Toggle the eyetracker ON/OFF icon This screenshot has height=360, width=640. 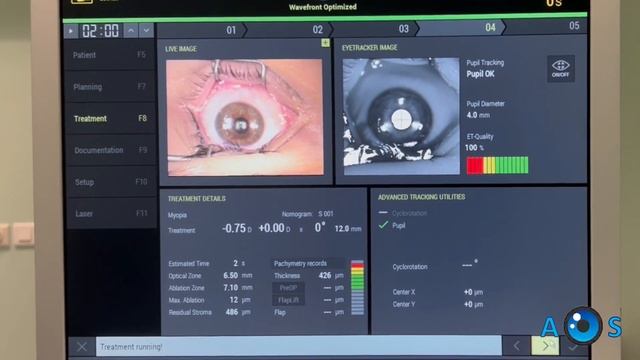561,69
